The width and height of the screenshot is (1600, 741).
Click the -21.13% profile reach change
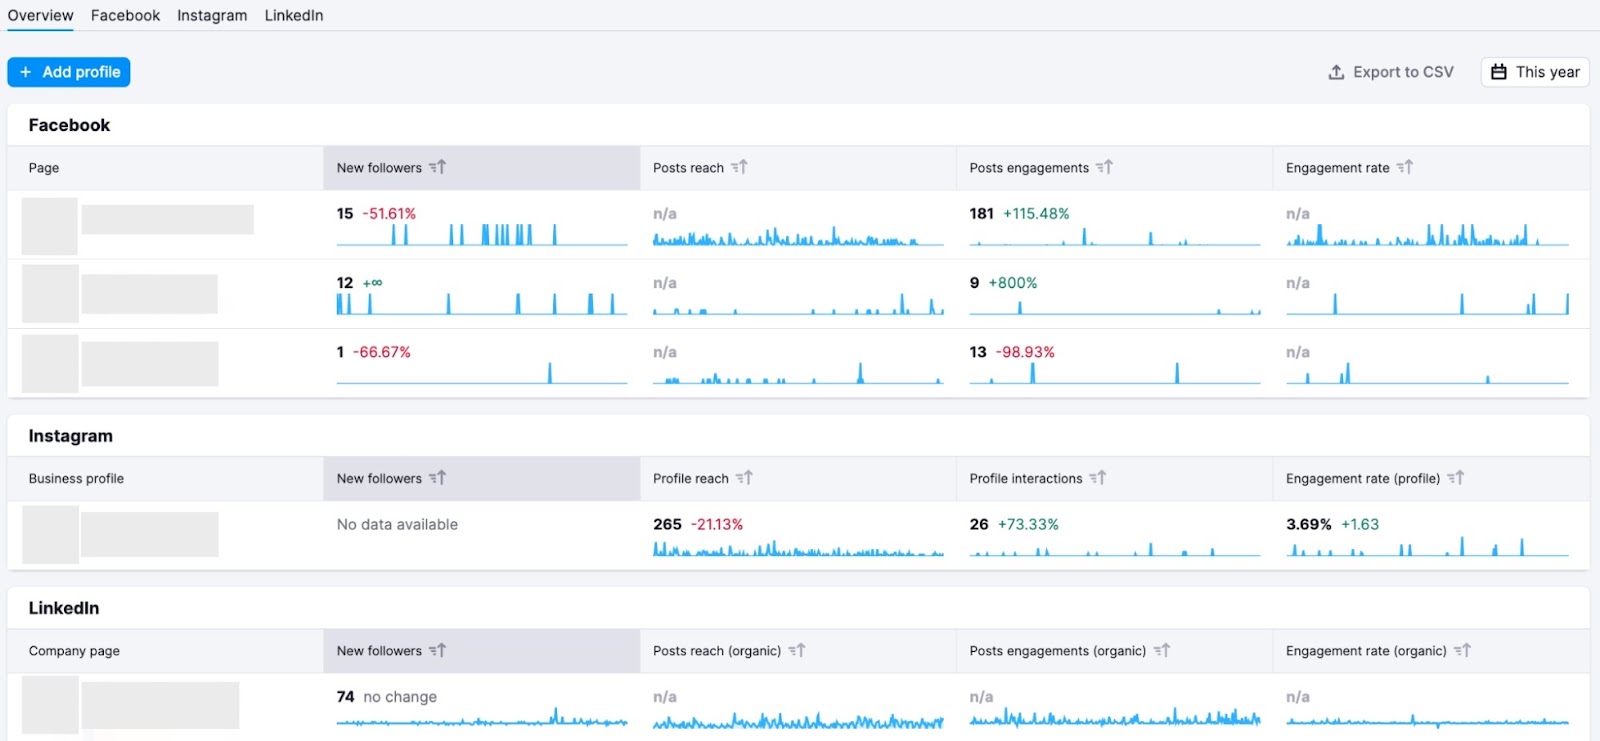pos(717,524)
